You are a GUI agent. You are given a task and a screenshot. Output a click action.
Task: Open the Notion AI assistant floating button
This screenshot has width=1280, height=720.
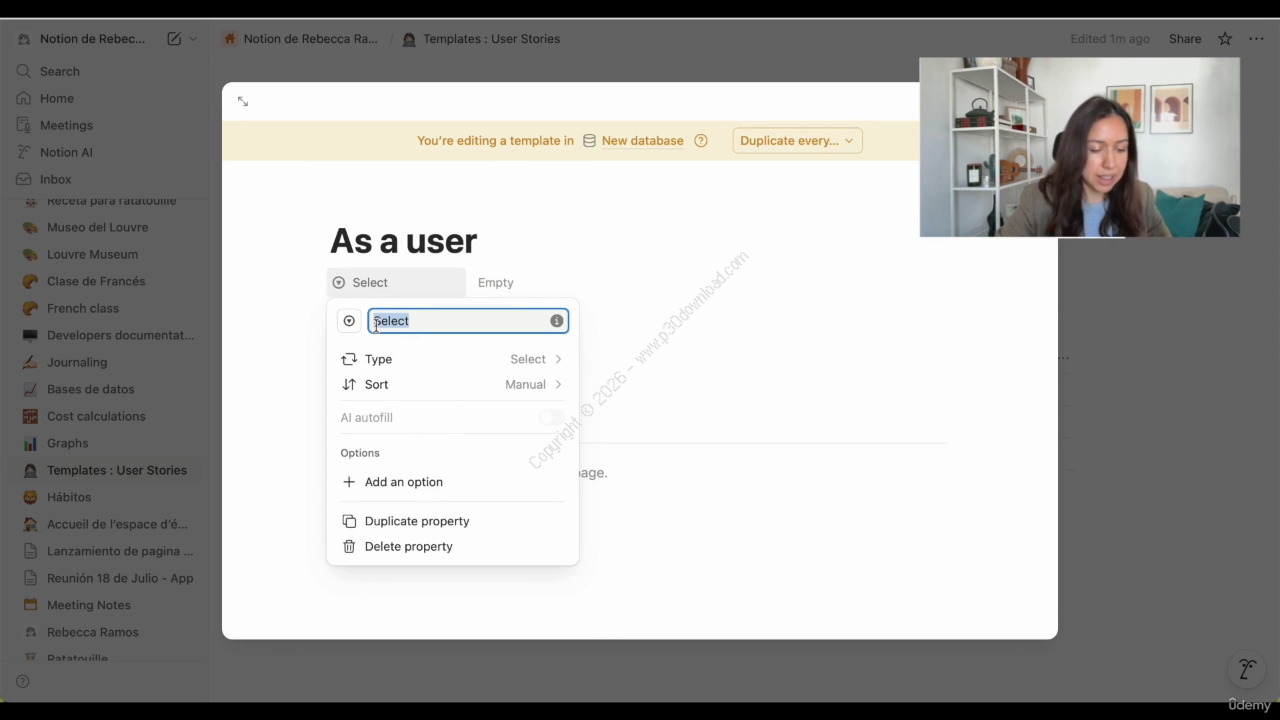(1246, 669)
